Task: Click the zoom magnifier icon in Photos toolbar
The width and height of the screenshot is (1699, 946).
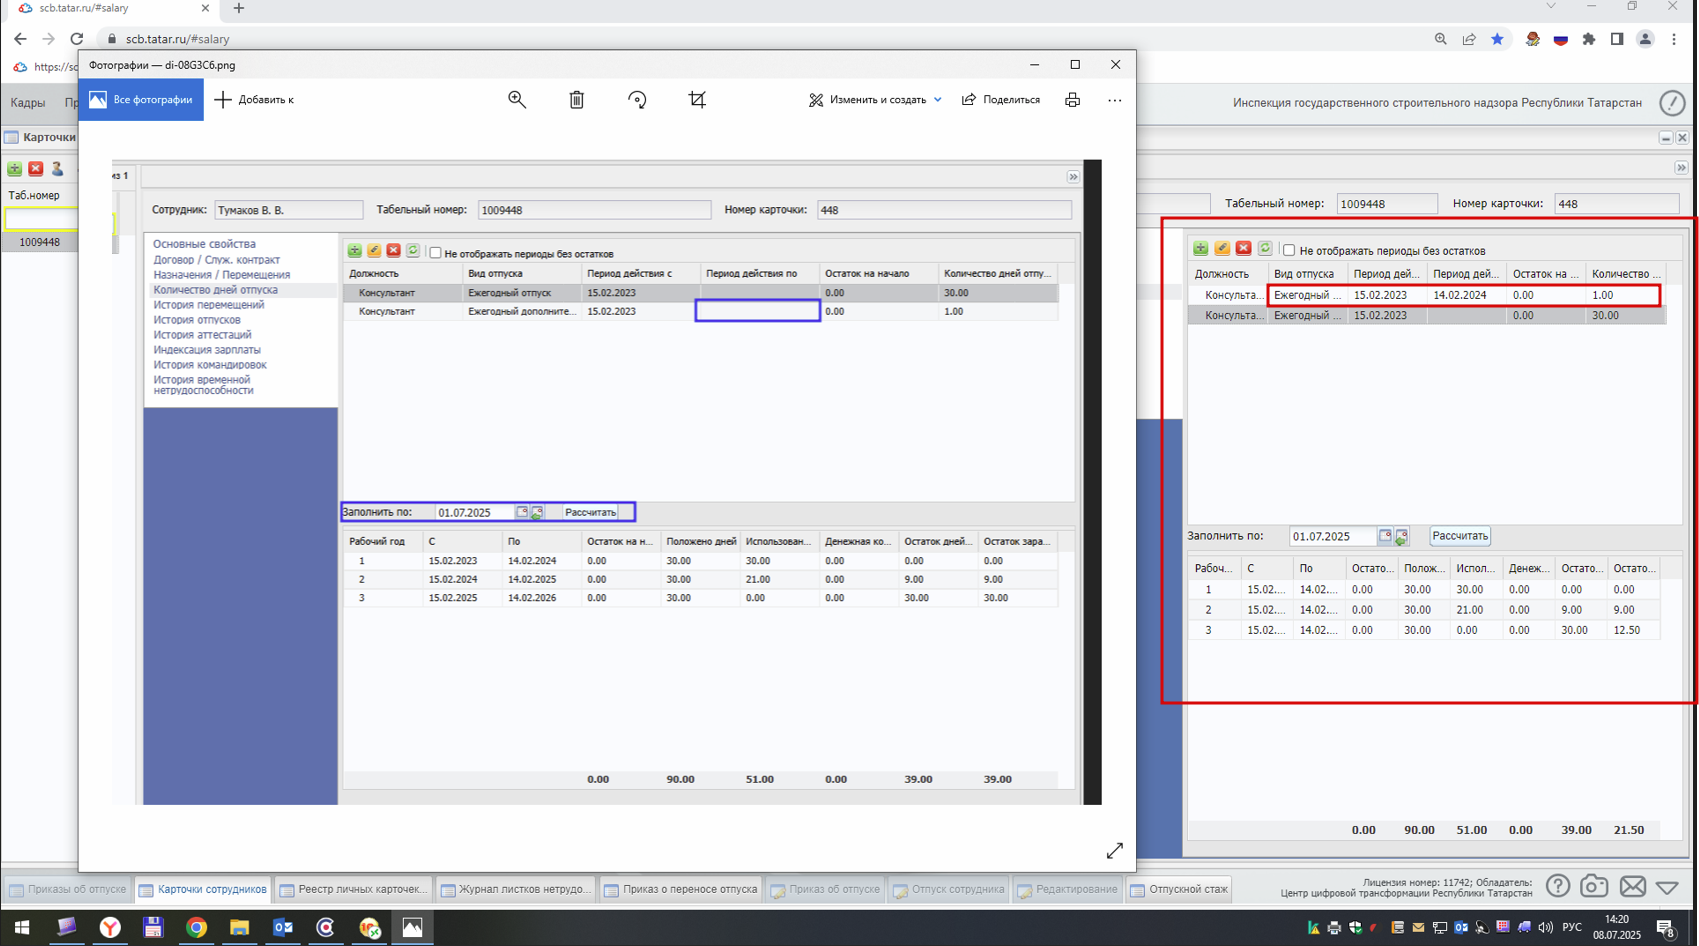Action: point(517,99)
